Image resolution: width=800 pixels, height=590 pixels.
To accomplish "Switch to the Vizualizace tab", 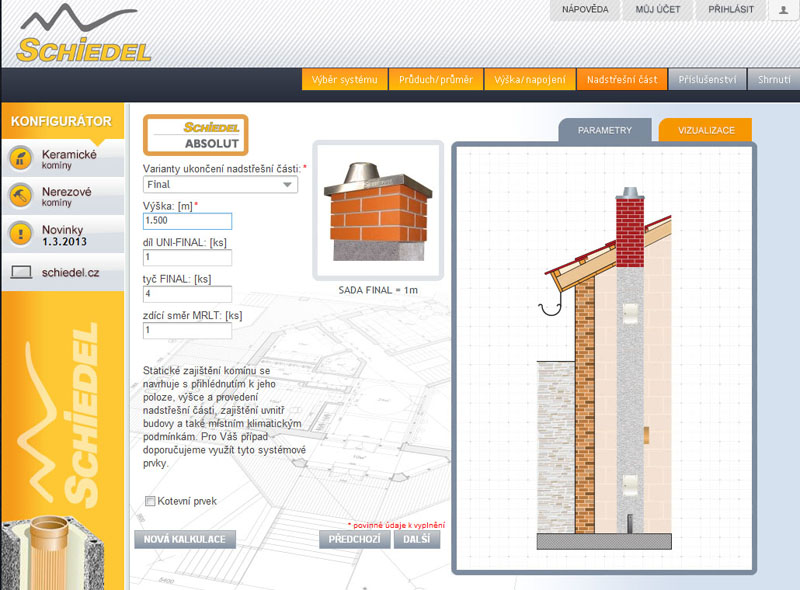I will click(x=706, y=130).
